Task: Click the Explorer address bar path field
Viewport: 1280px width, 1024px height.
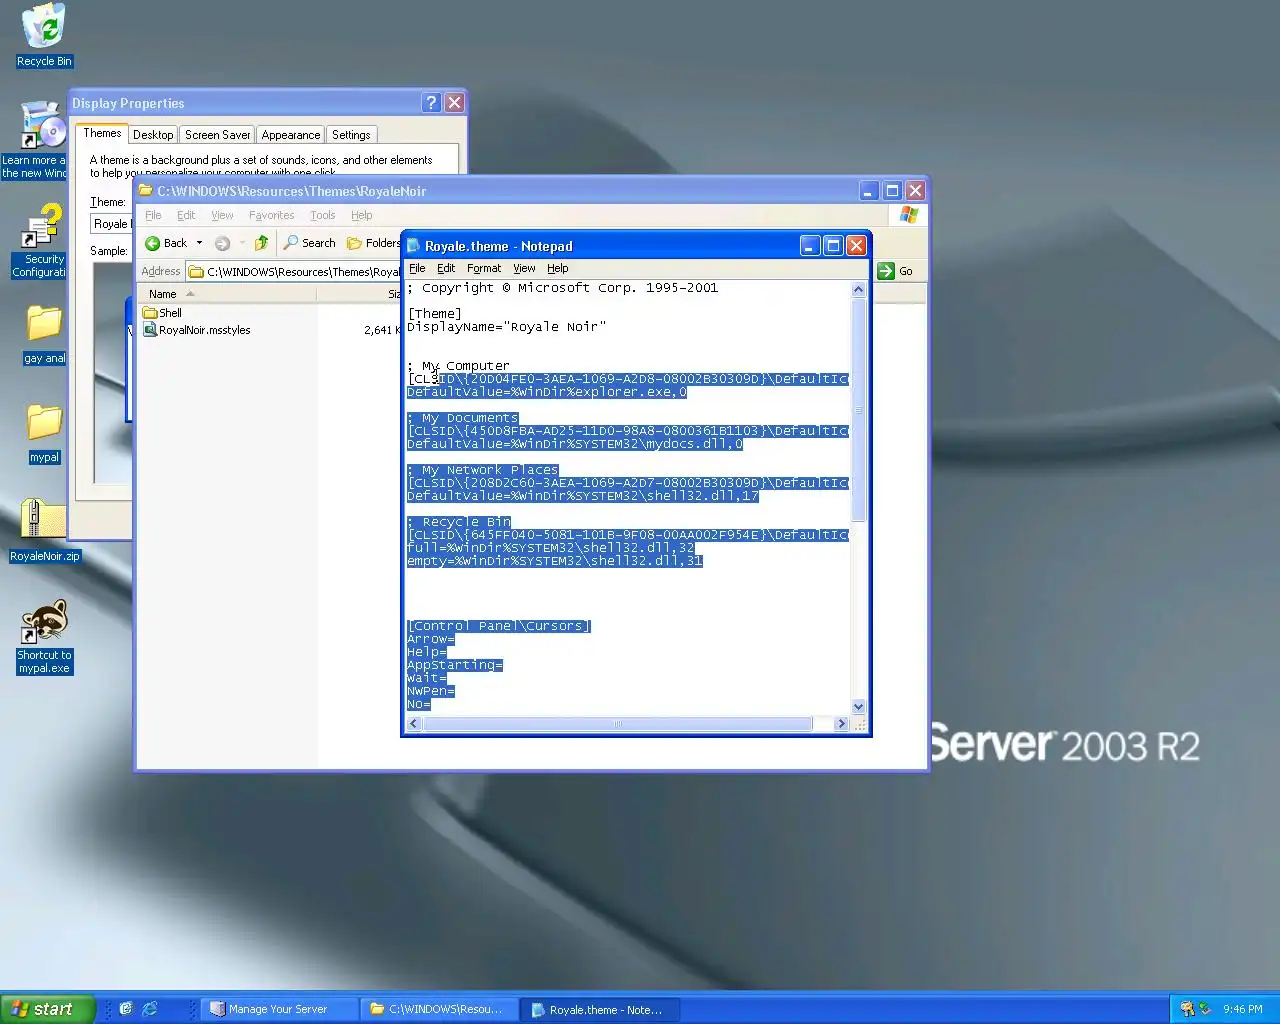Action: [x=294, y=271]
